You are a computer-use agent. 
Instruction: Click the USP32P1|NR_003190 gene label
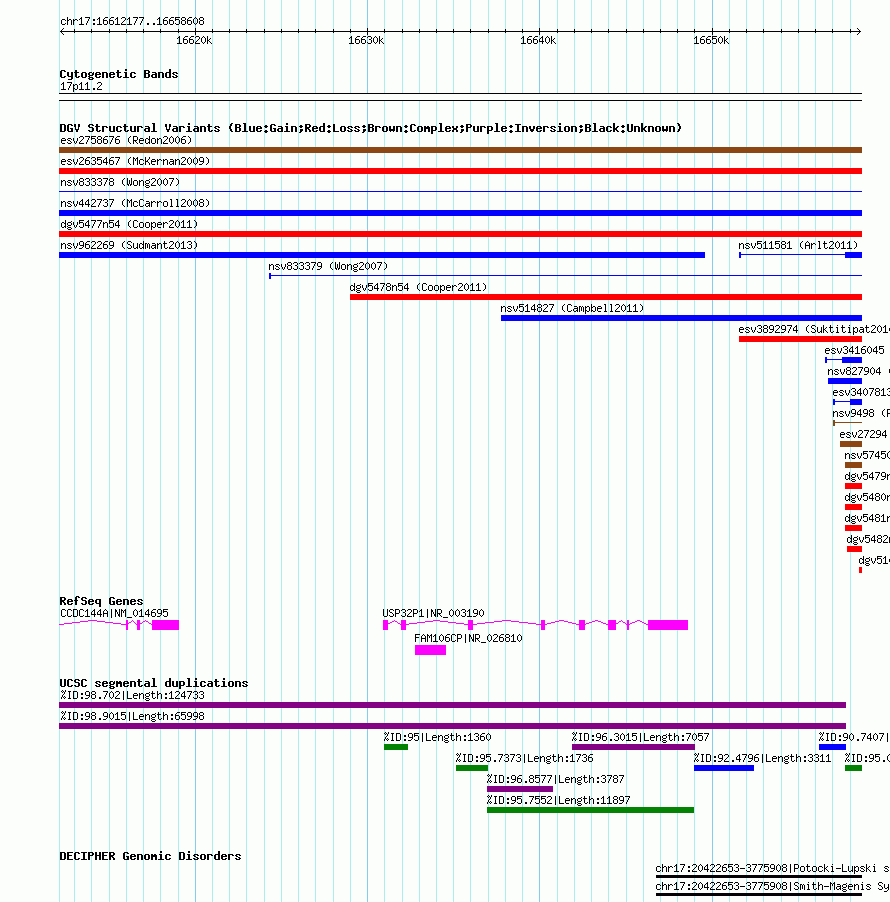433,613
